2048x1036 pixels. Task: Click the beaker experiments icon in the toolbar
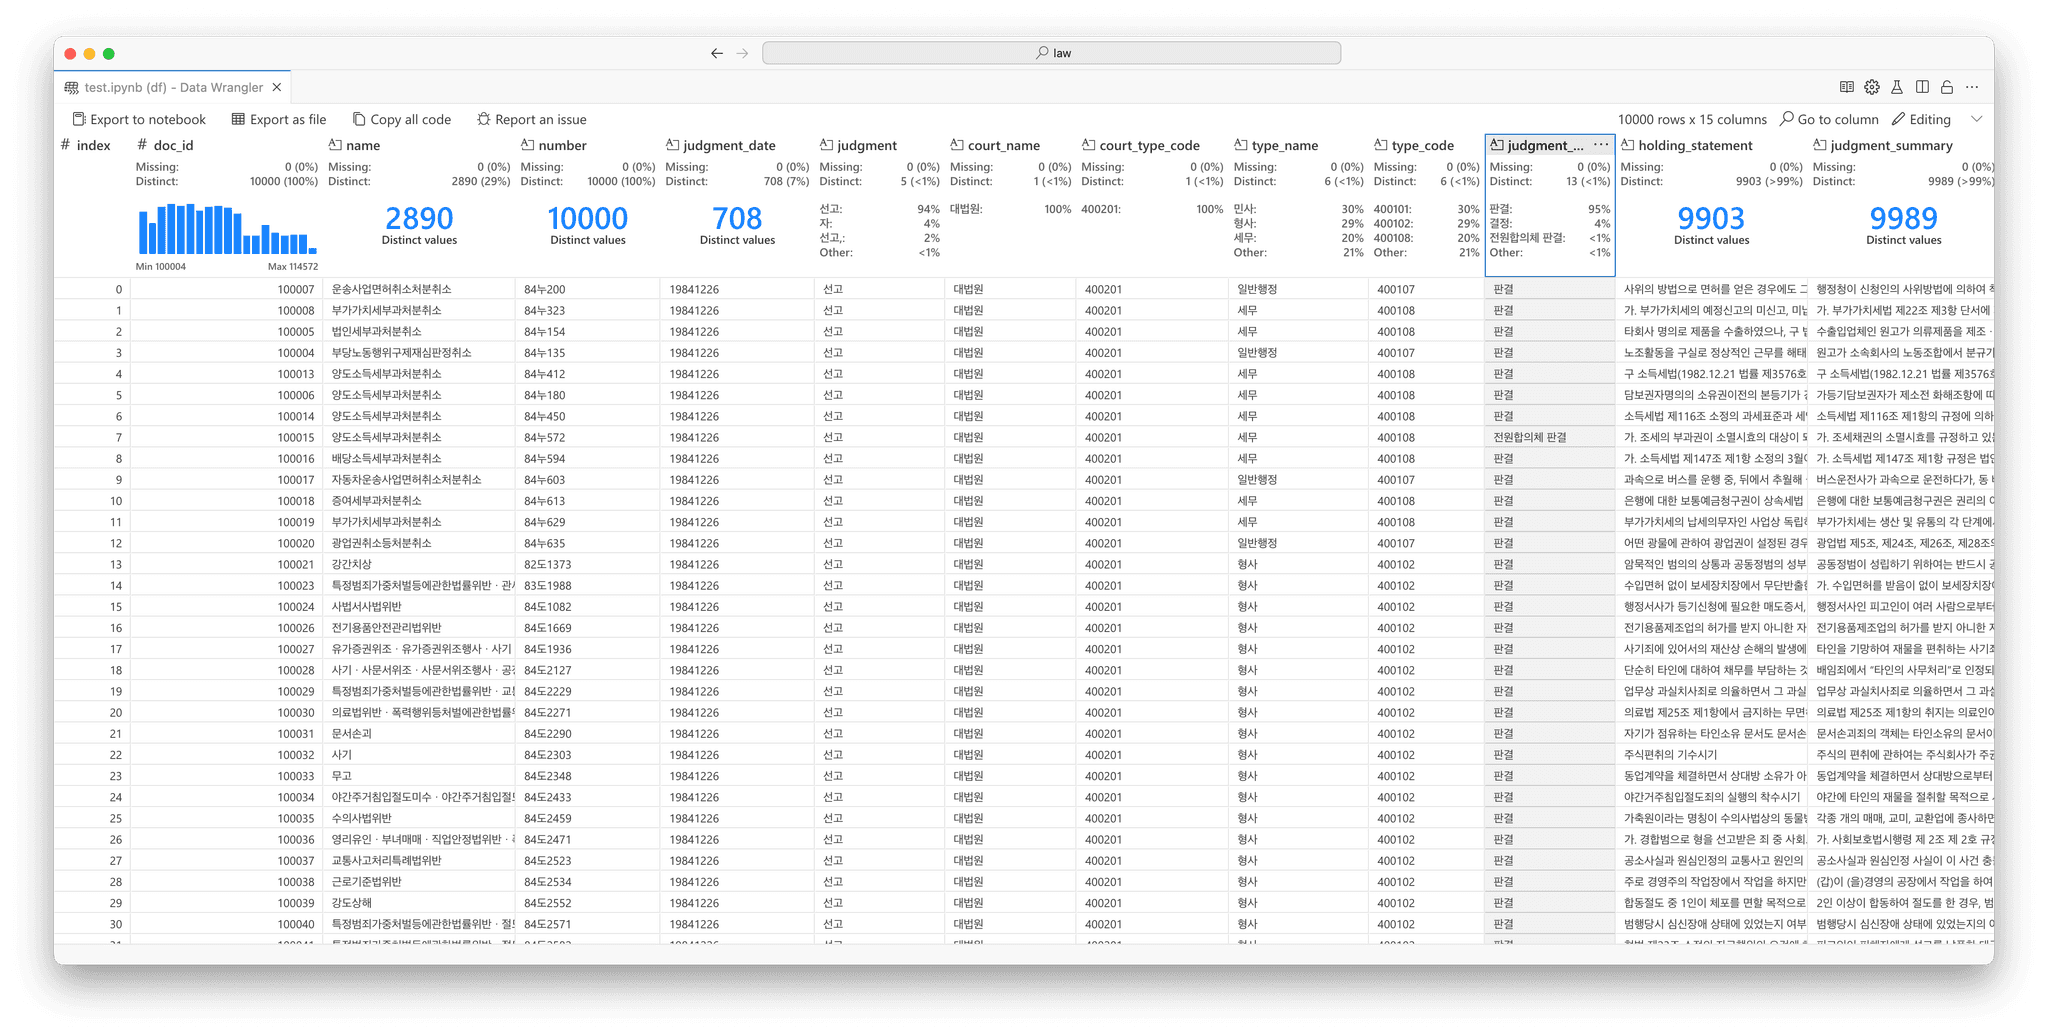1896,87
